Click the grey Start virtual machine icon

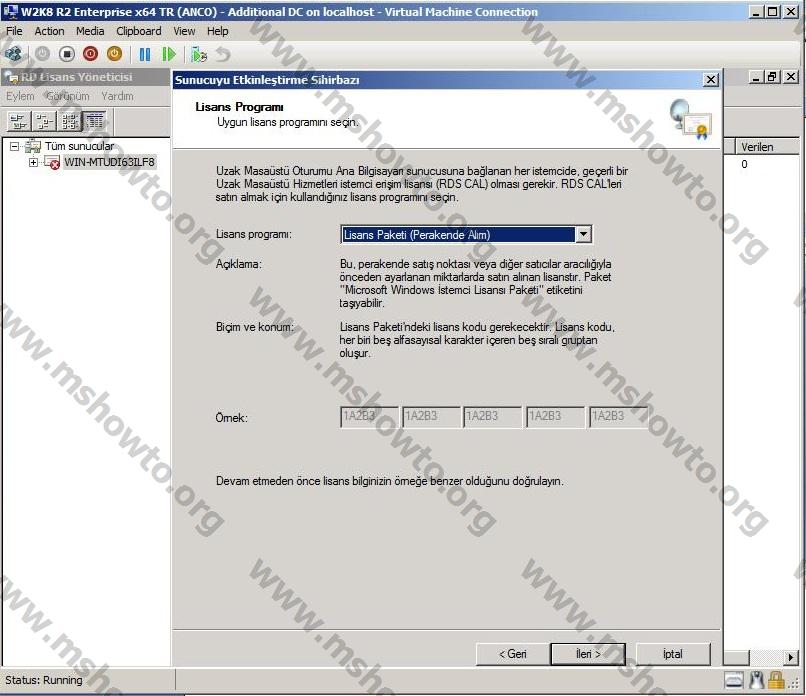[42, 53]
